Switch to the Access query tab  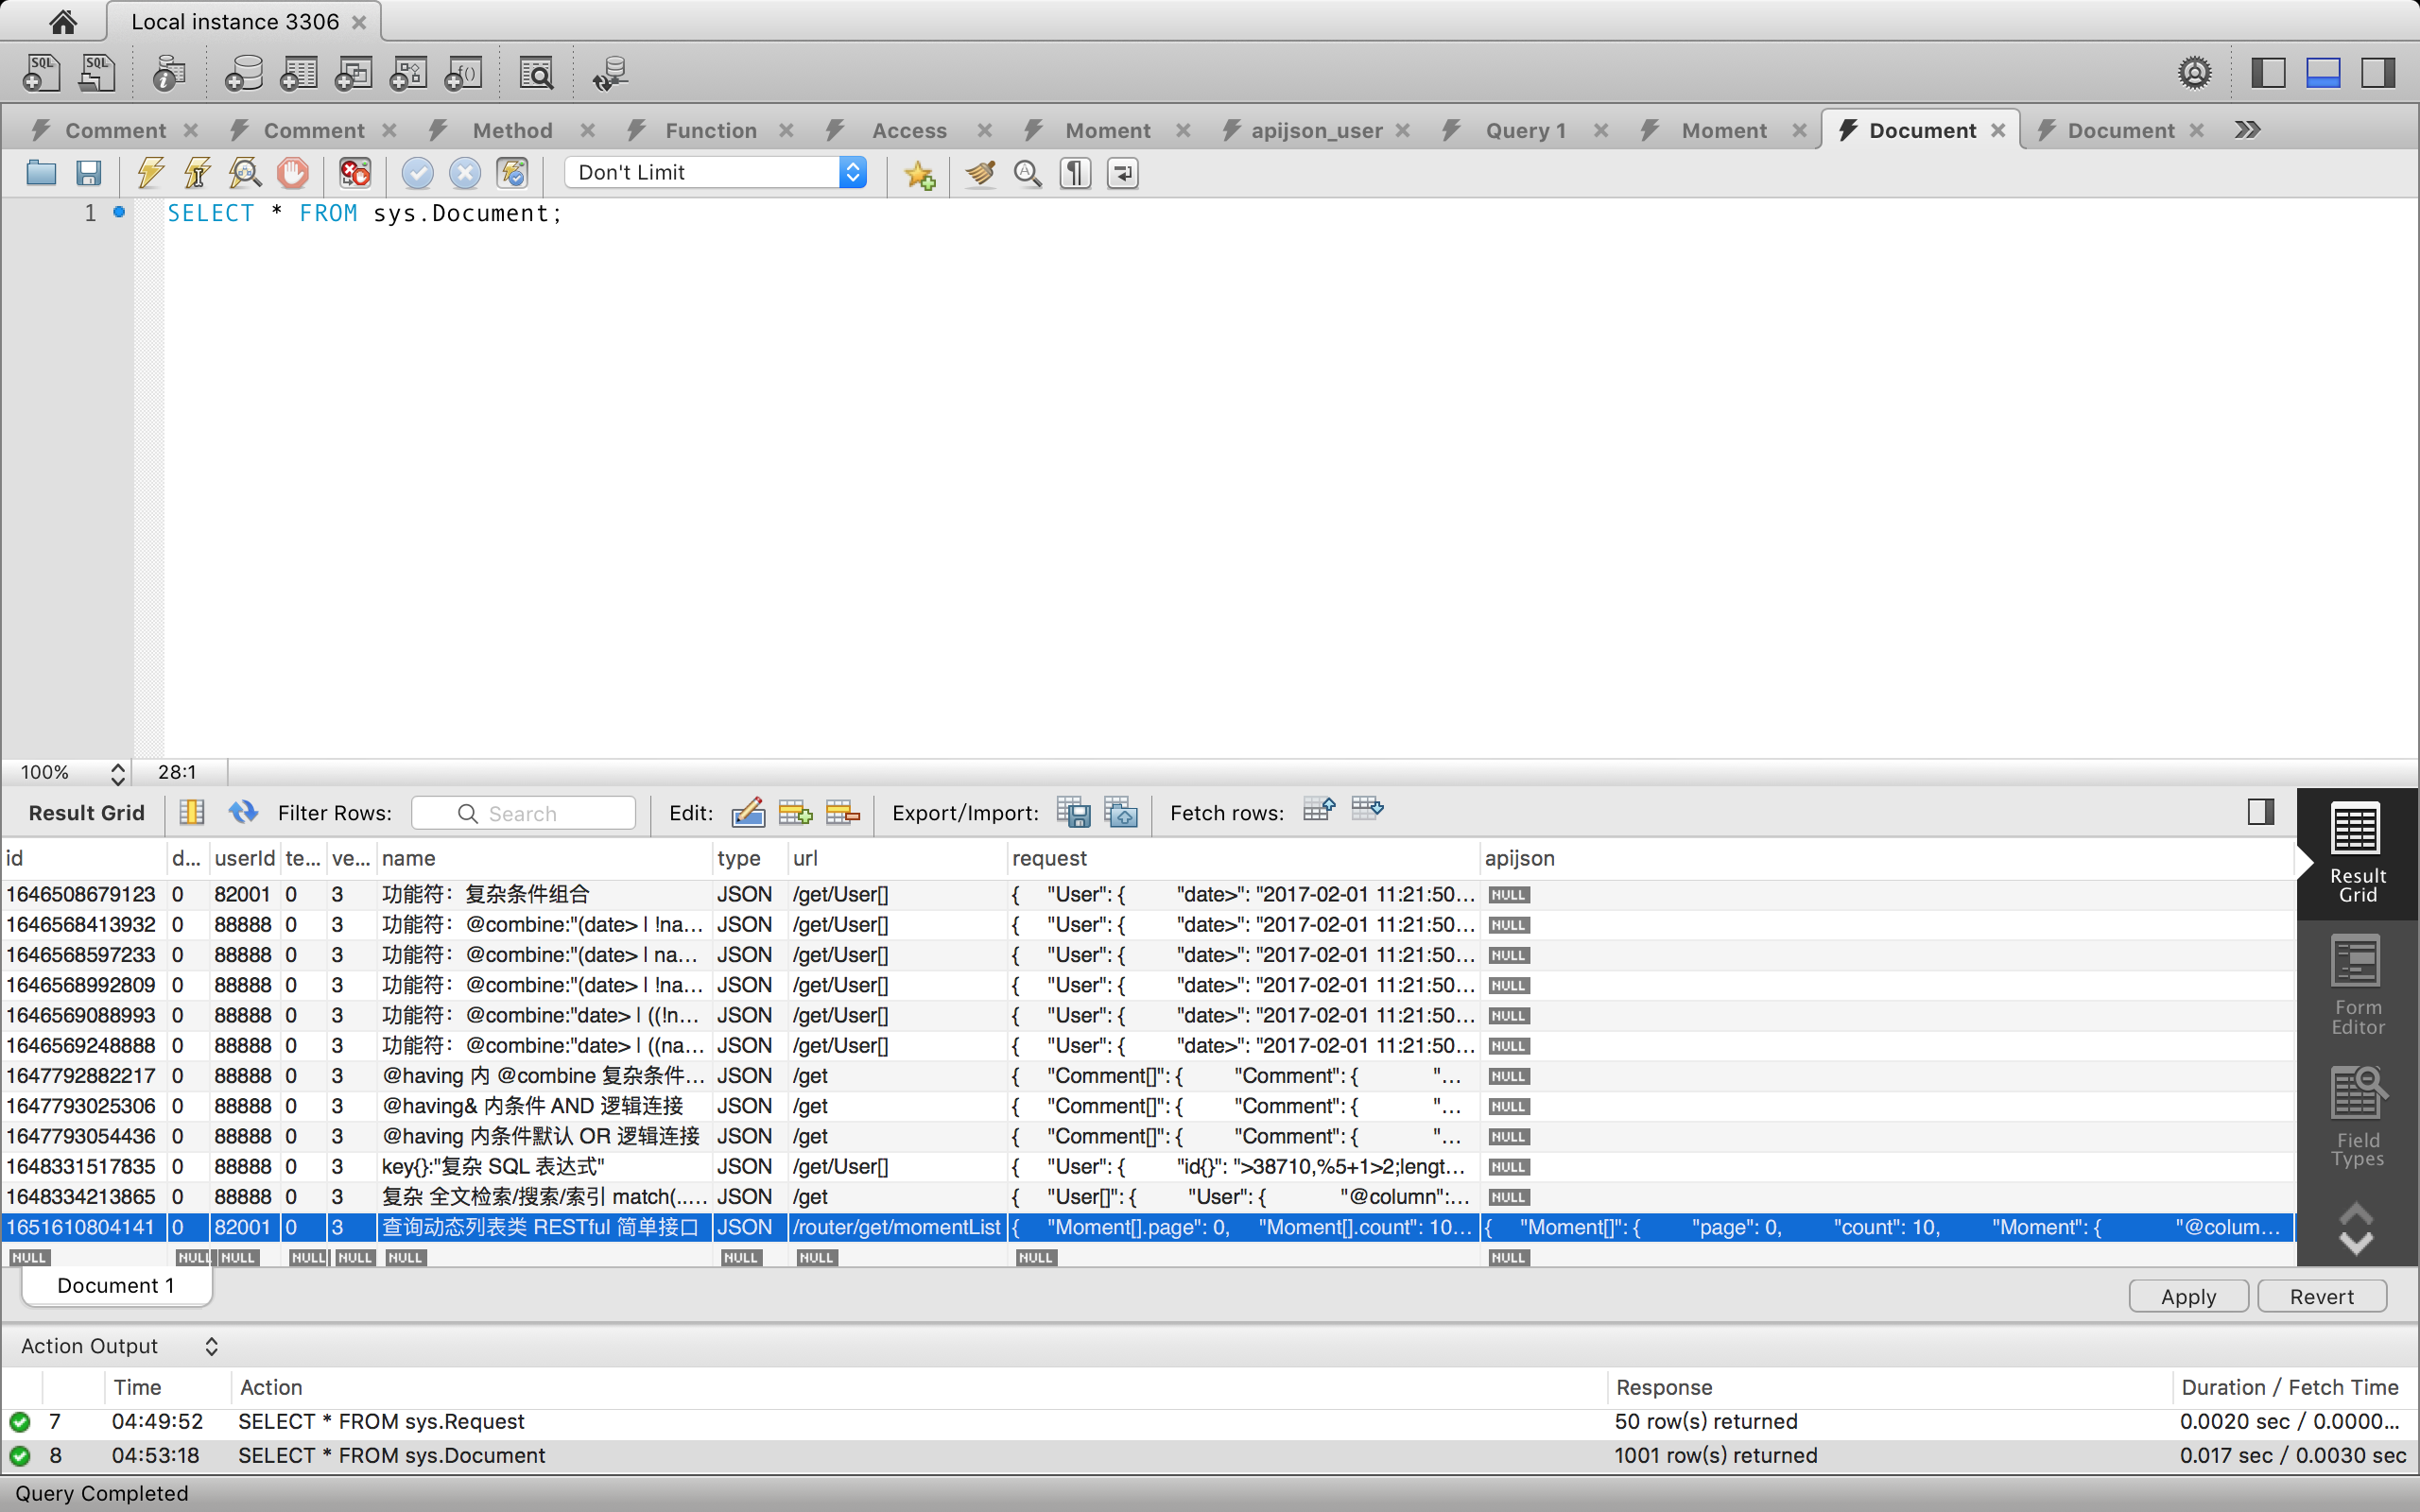(908, 130)
